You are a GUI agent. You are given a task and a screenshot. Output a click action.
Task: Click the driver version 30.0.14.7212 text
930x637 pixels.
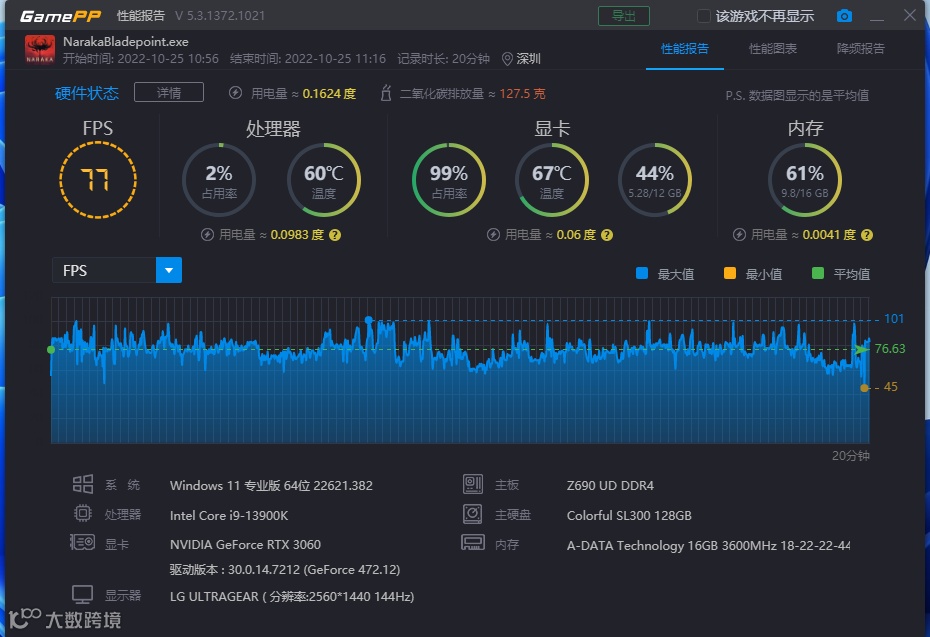[285, 570]
